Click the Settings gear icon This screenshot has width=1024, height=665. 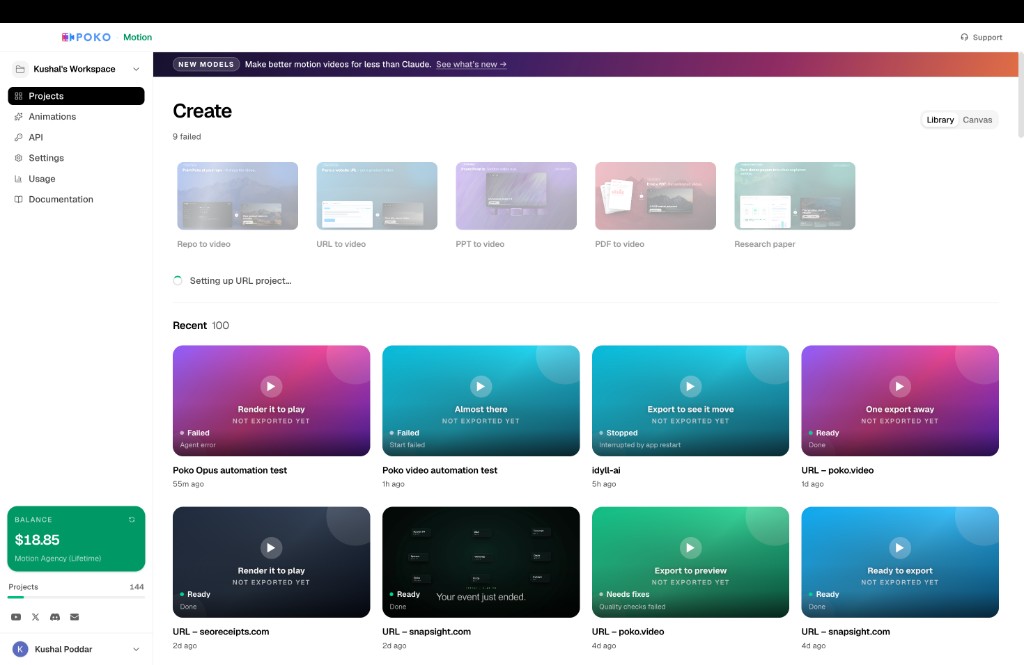click(x=18, y=158)
